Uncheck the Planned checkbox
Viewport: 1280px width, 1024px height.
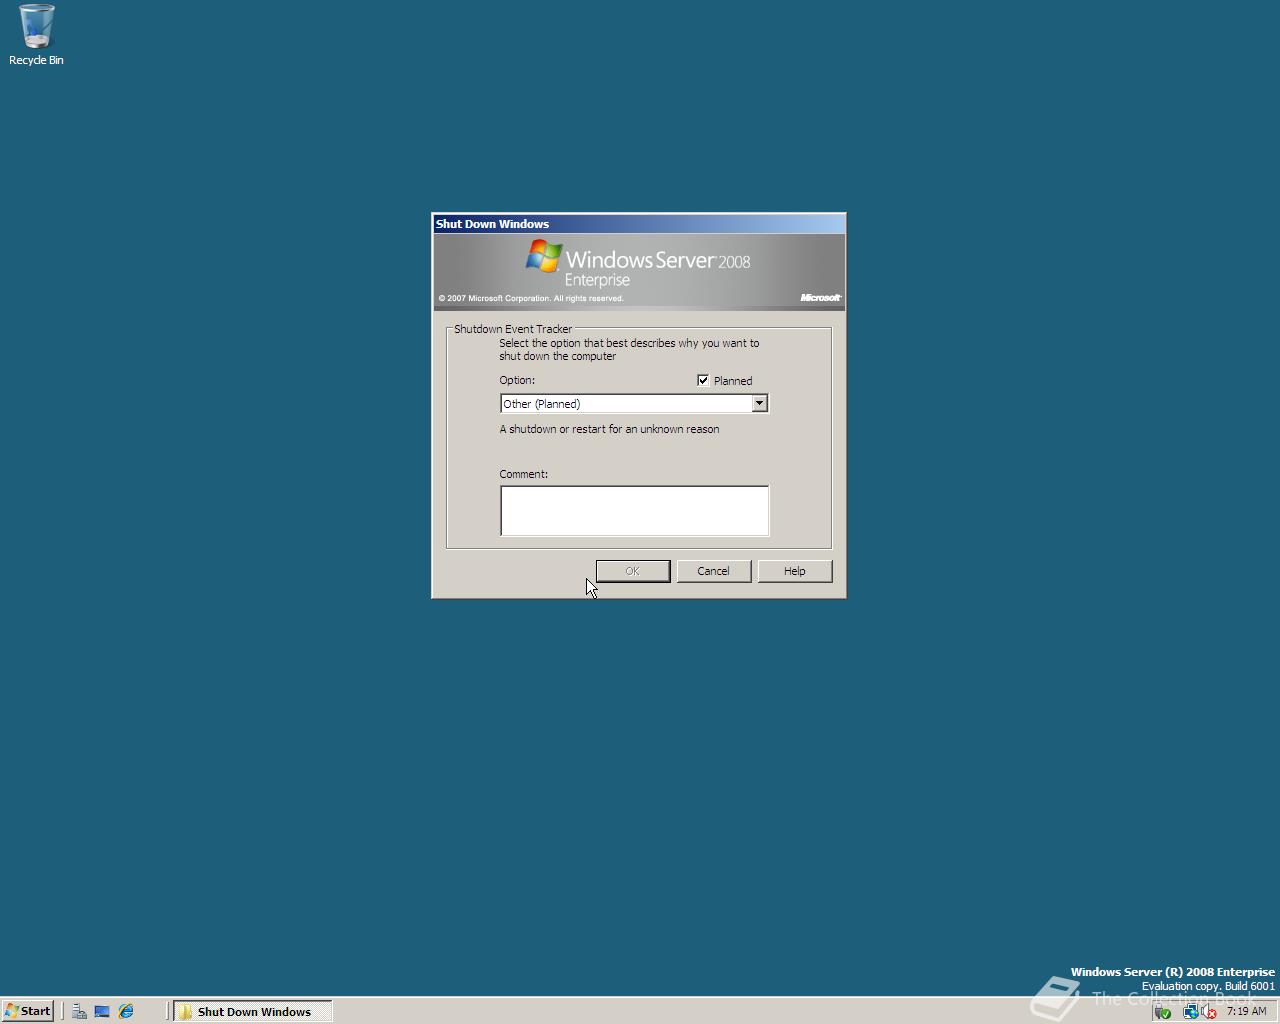point(703,380)
